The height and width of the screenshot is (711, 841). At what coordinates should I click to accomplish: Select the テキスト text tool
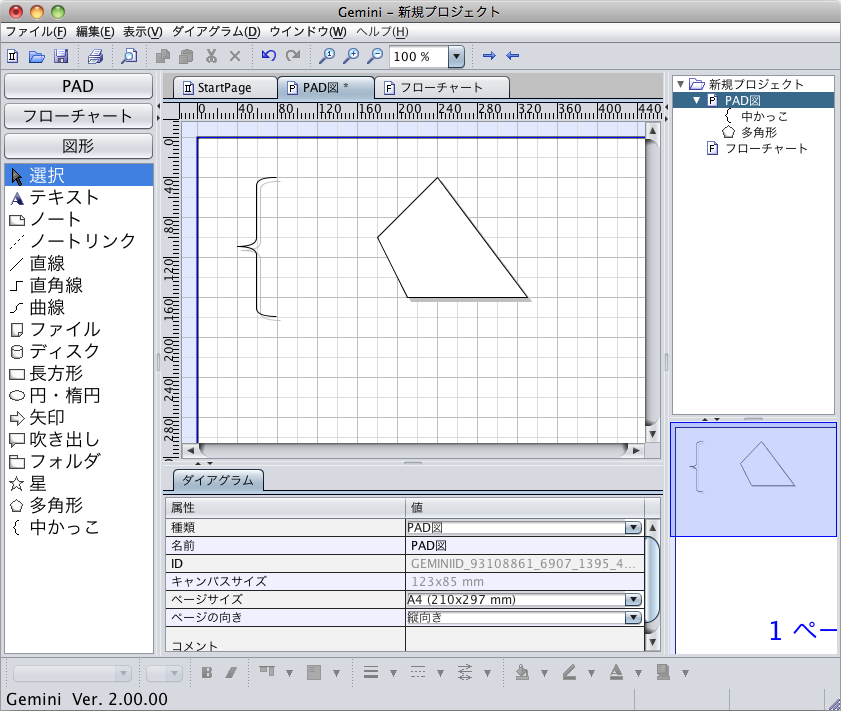tap(79, 197)
